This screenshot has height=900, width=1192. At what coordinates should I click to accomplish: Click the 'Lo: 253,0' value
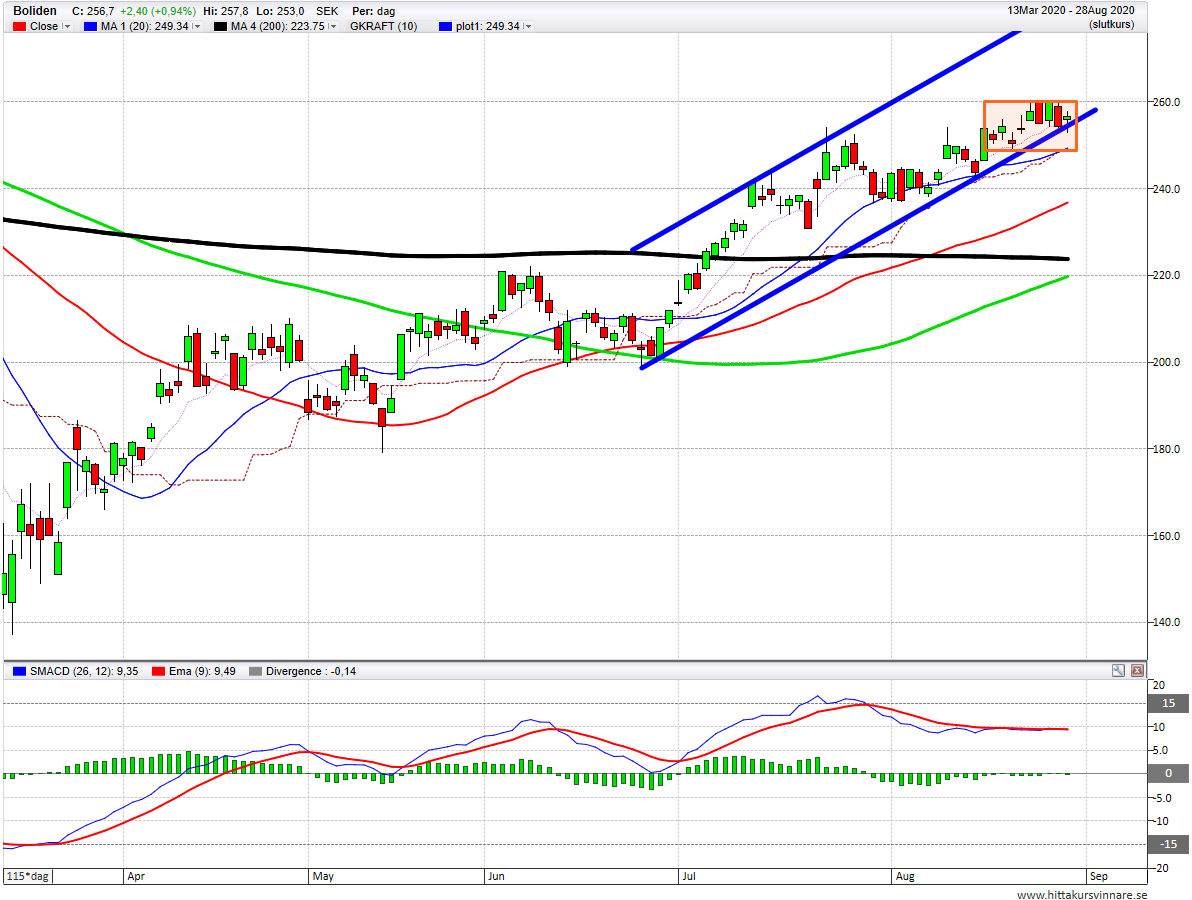(x=281, y=11)
